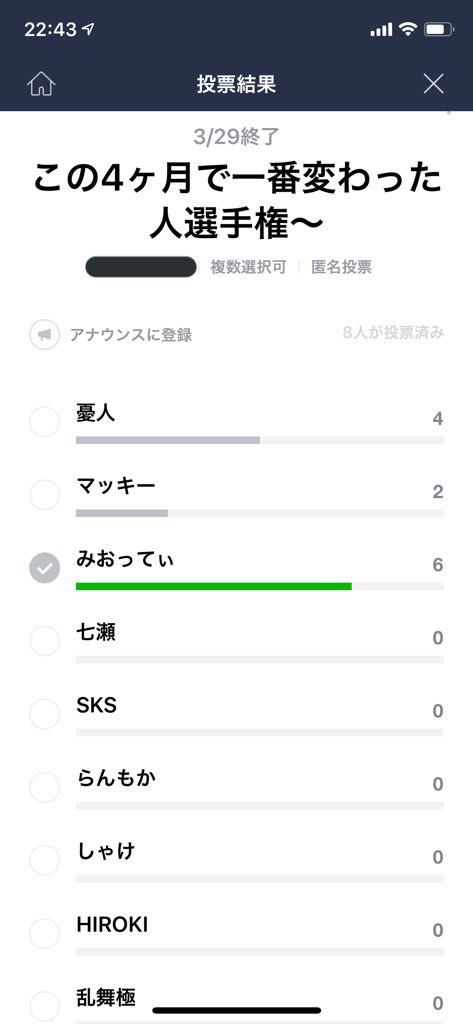Select the HIROKI option circle
This screenshot has width=473, height=1024.
click(x=44, y=934)
